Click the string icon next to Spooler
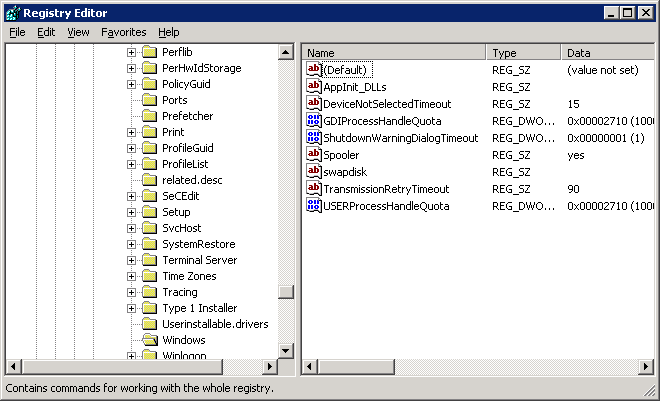660x401 pixels. click(x=313, y=155)
